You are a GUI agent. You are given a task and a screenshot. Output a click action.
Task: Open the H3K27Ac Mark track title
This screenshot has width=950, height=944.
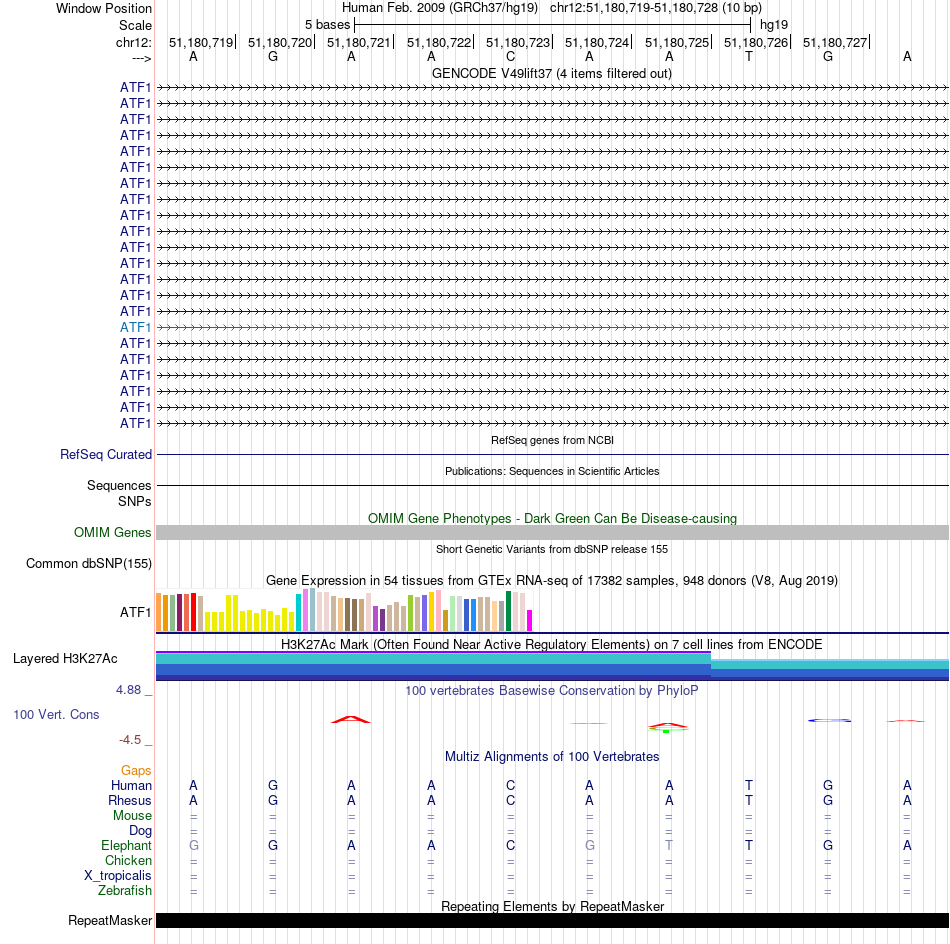point(552,645)
